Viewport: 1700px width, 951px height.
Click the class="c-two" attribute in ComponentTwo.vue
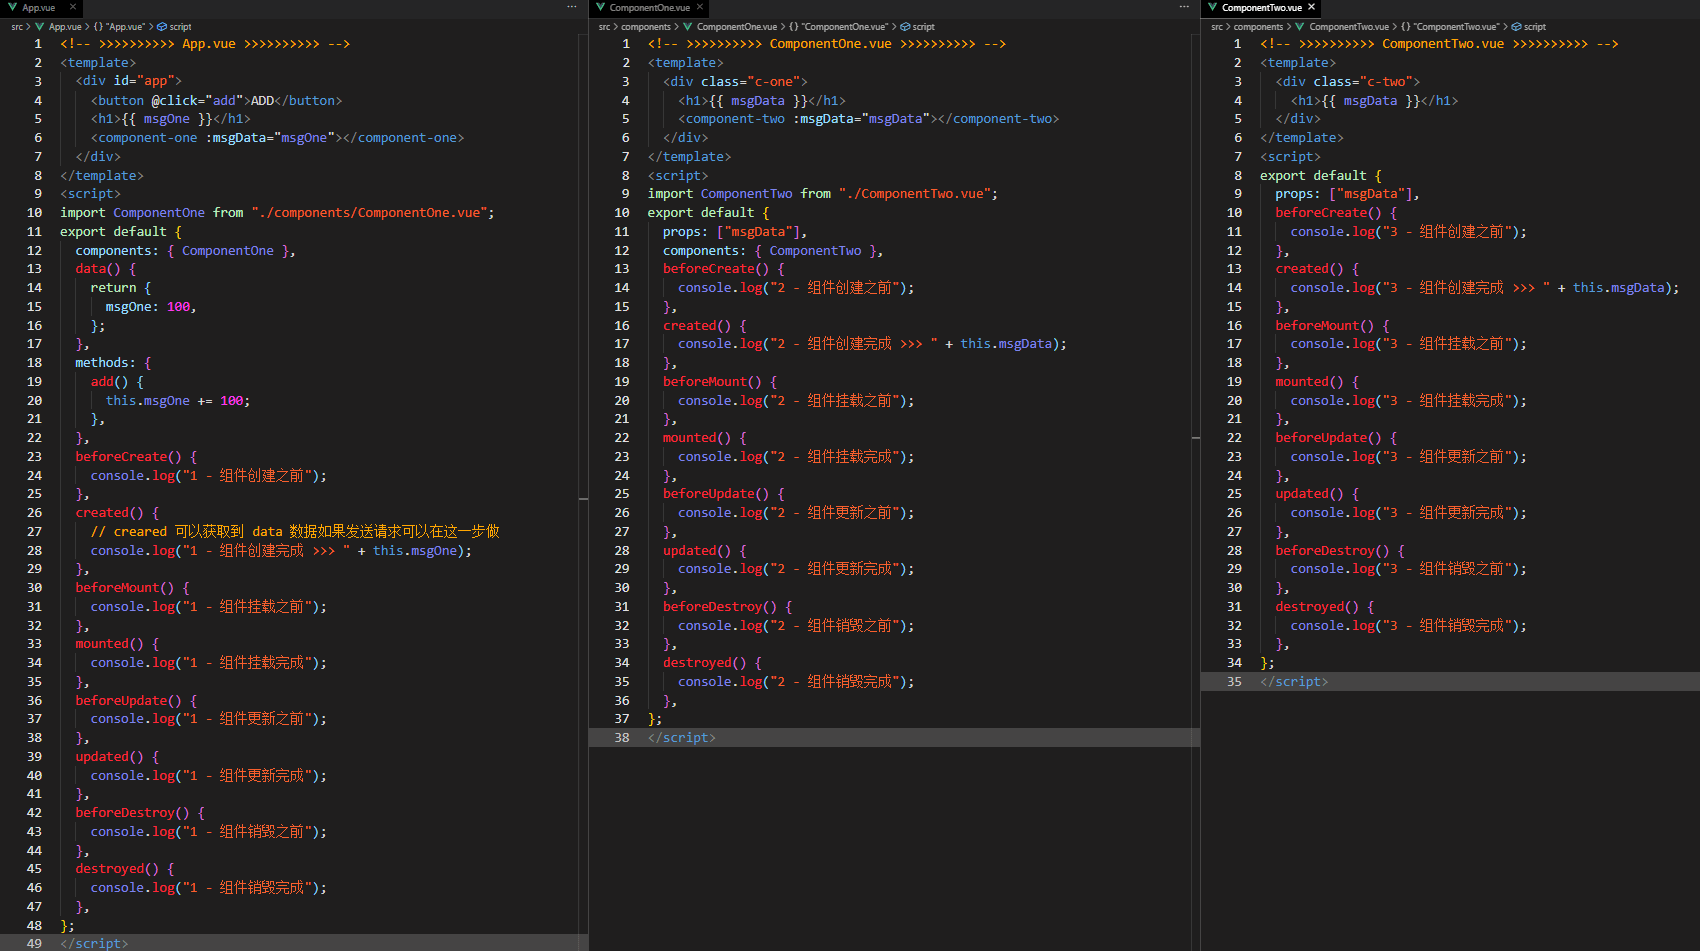tap(1362, 82)
